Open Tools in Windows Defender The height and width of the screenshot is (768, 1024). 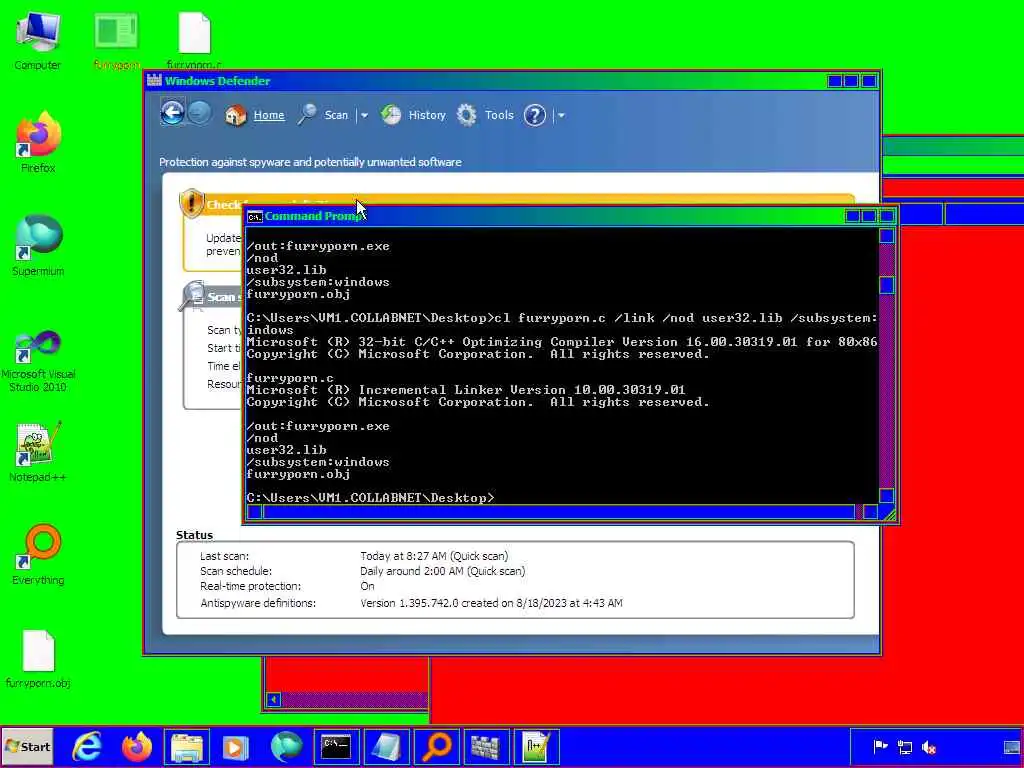click(x=499, y=115)
